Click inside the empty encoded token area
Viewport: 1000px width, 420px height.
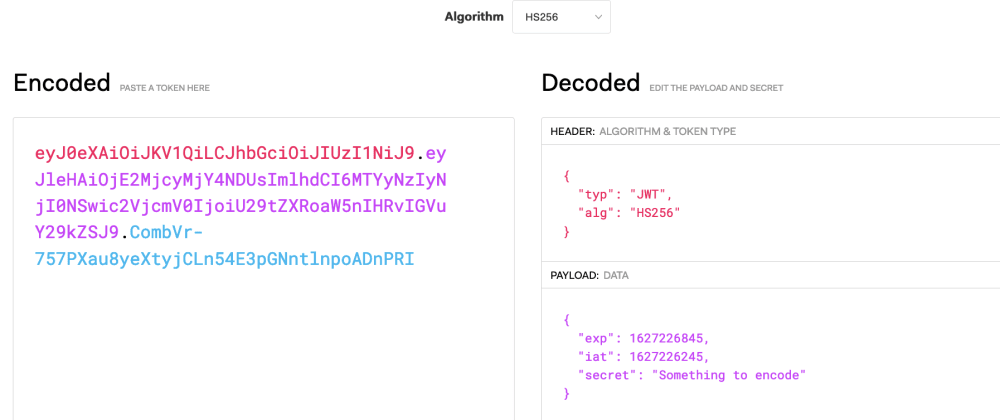(x=263, y=344)
